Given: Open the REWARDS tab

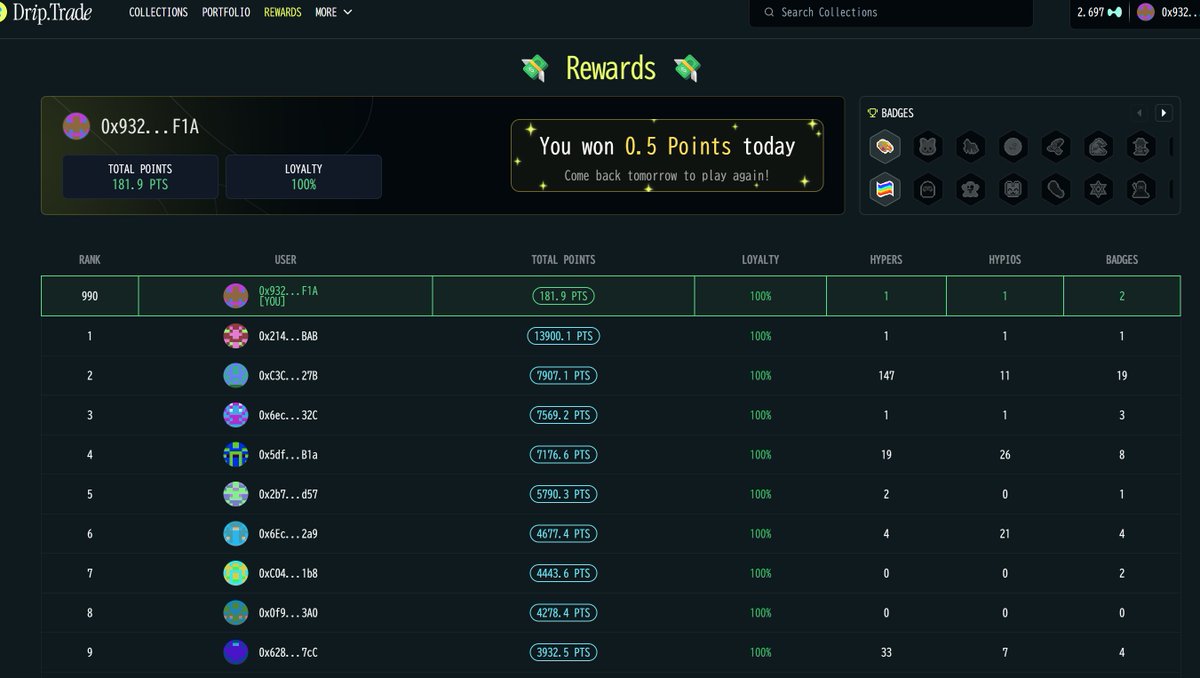Looking at the screenshot, I should tap(282, 12).
